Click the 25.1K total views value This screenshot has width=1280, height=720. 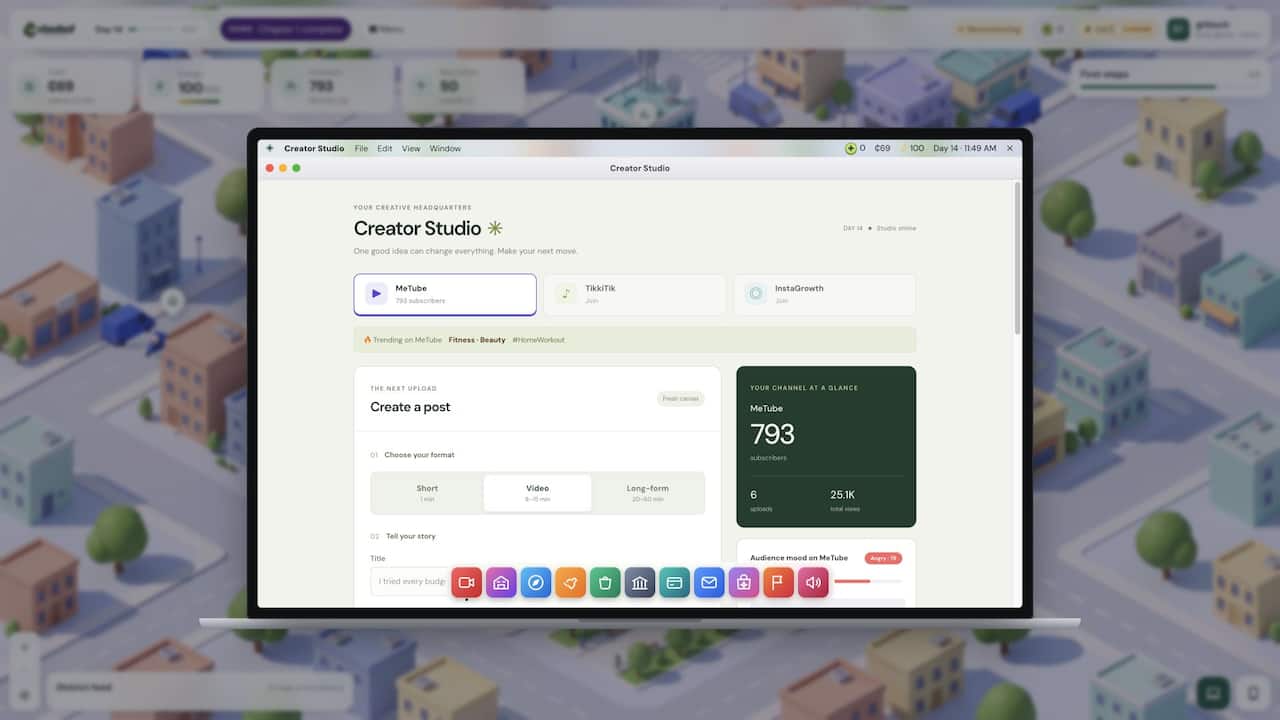(844, 495)
